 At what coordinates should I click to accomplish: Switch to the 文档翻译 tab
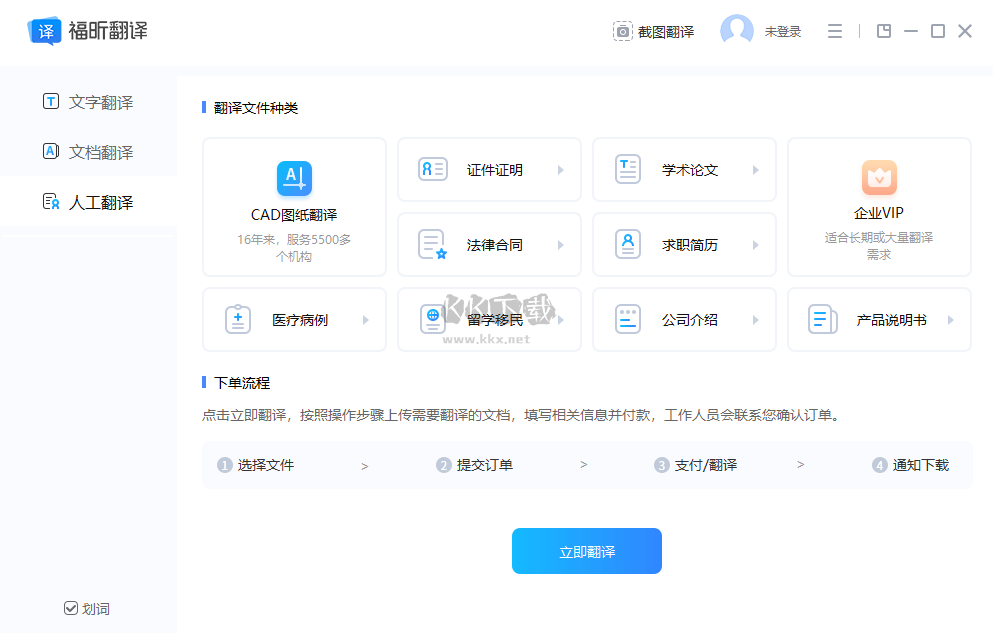(x=88, y=151)
